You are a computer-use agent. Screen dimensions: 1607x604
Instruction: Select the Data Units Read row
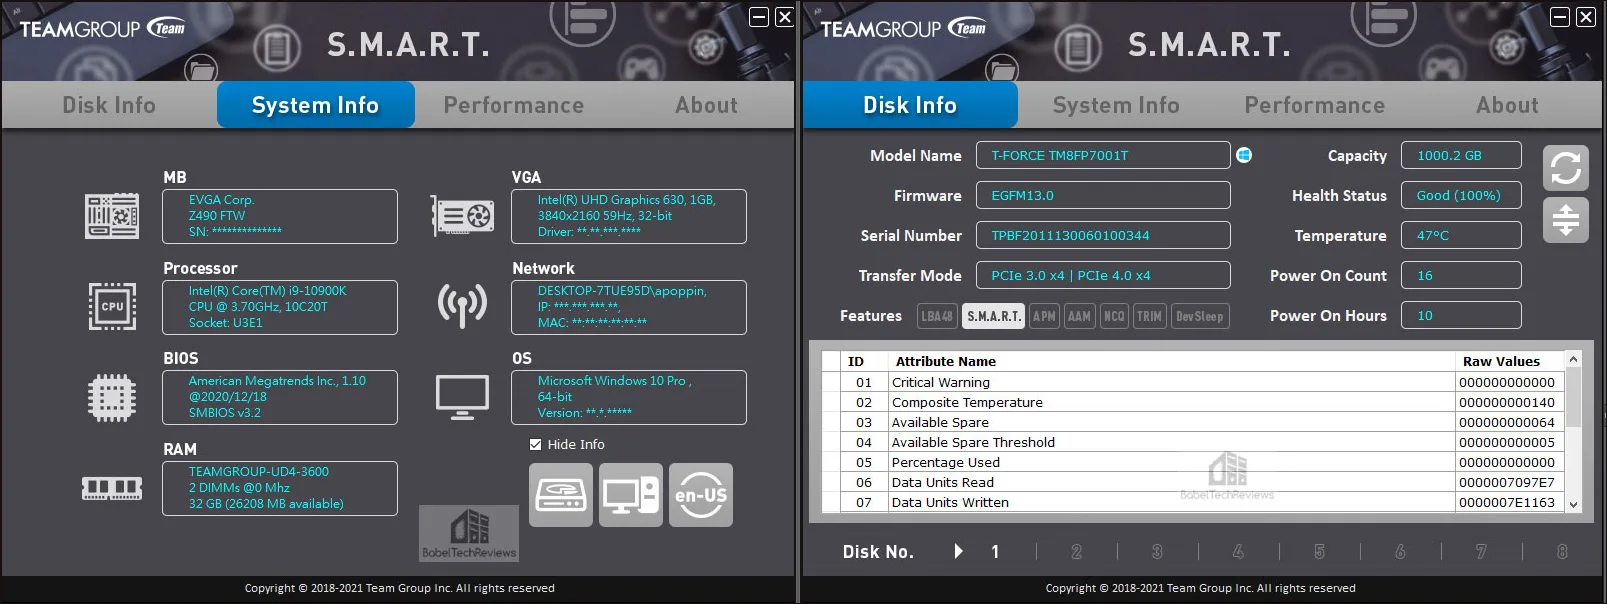(1193, 482)
